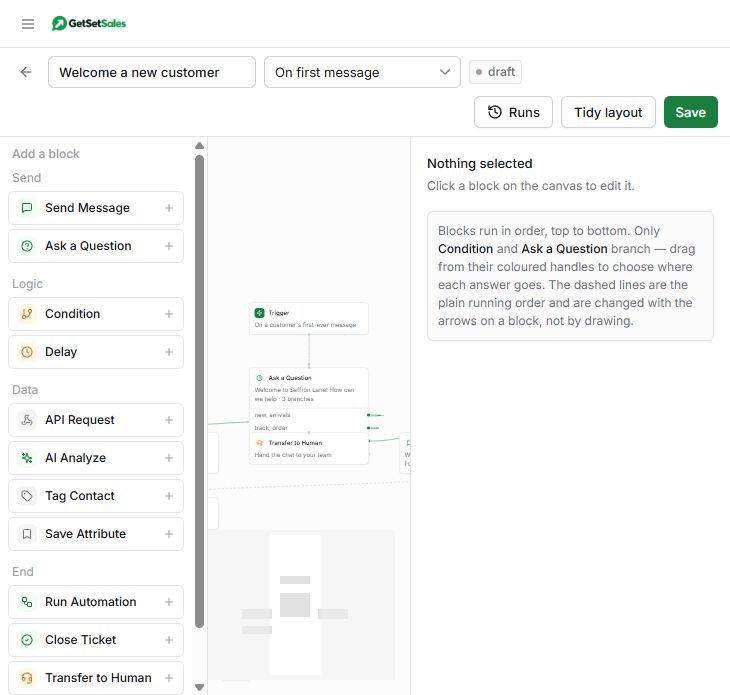This screenshot has width=730, height=695.
Task: Save the automation
Action: coord(690,112)
